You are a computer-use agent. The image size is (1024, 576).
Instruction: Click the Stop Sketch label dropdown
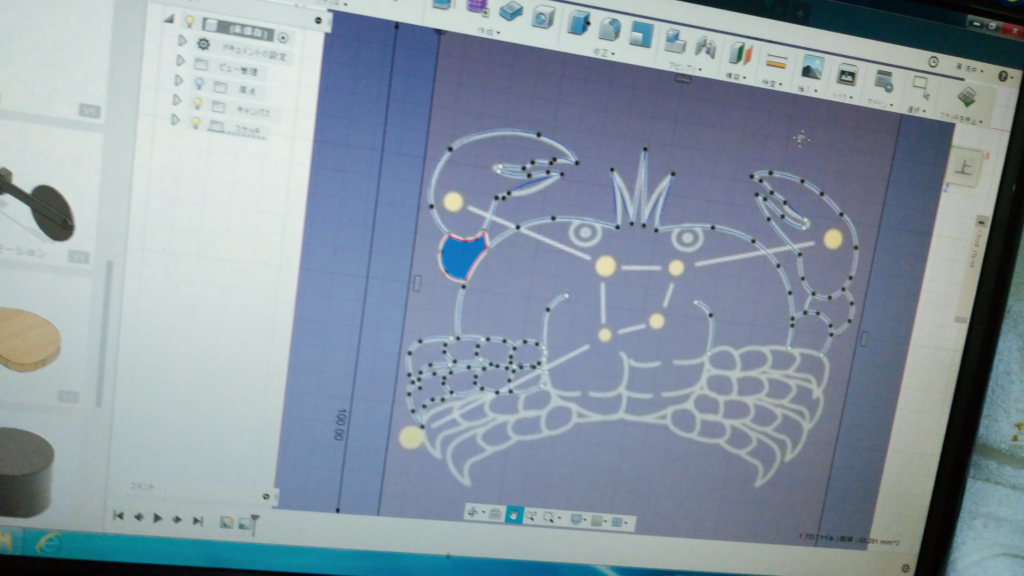(961, 119)
